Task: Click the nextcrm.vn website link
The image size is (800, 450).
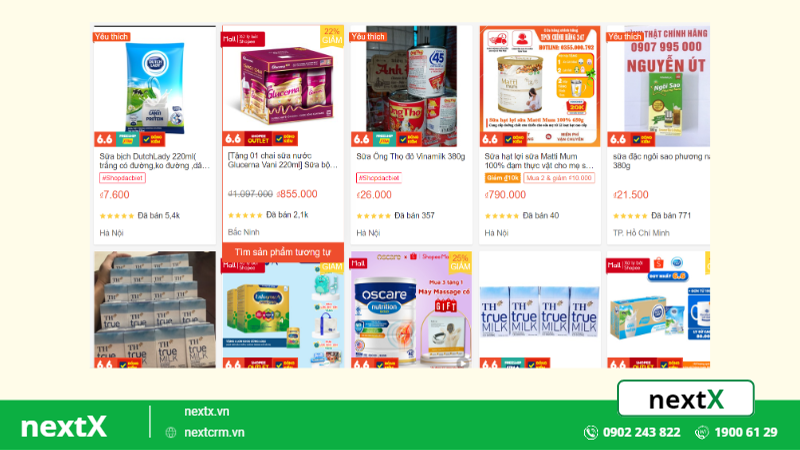Action: tap(214, 432)
